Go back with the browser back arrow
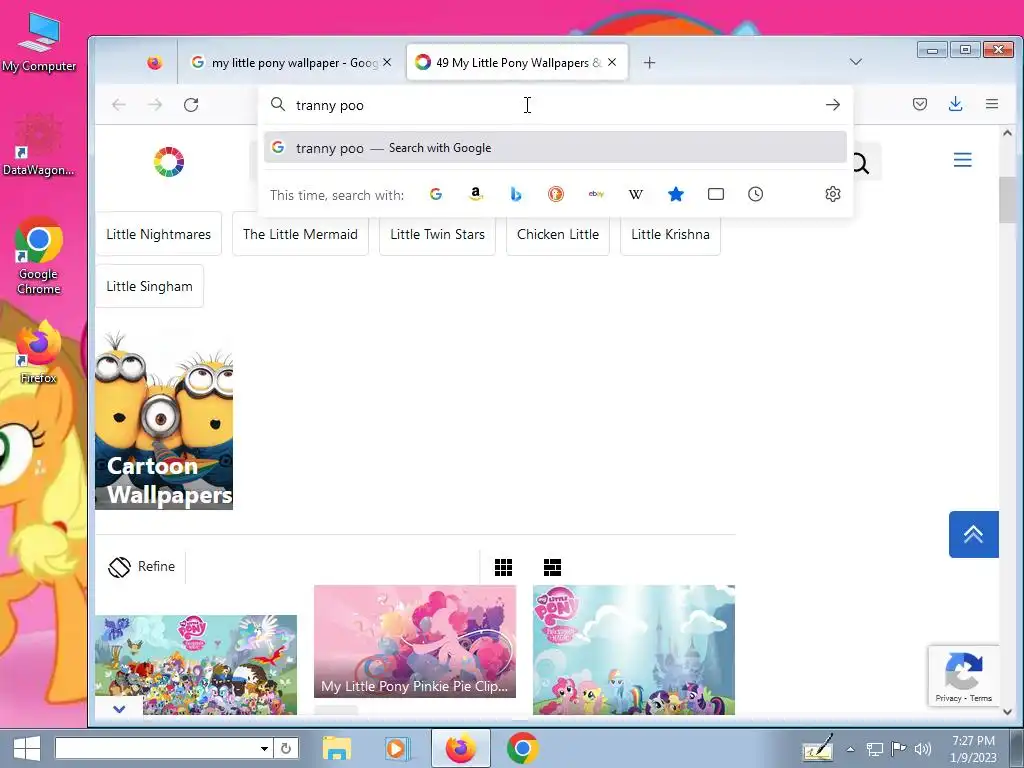Viewport: 1024px width, 768px height. [119, 104]
